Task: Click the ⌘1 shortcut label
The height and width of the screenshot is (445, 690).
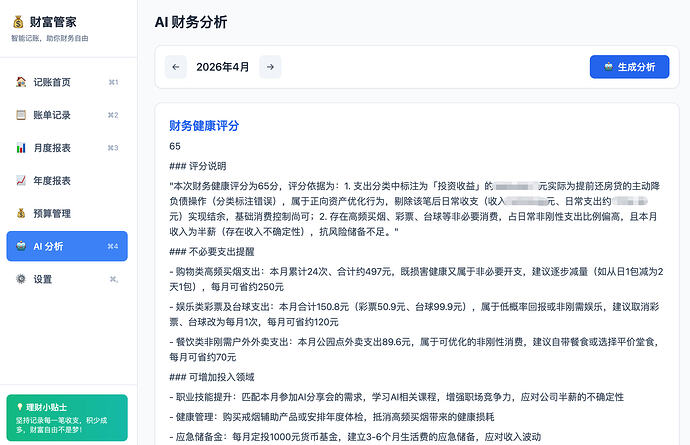Action: (114, 82)
